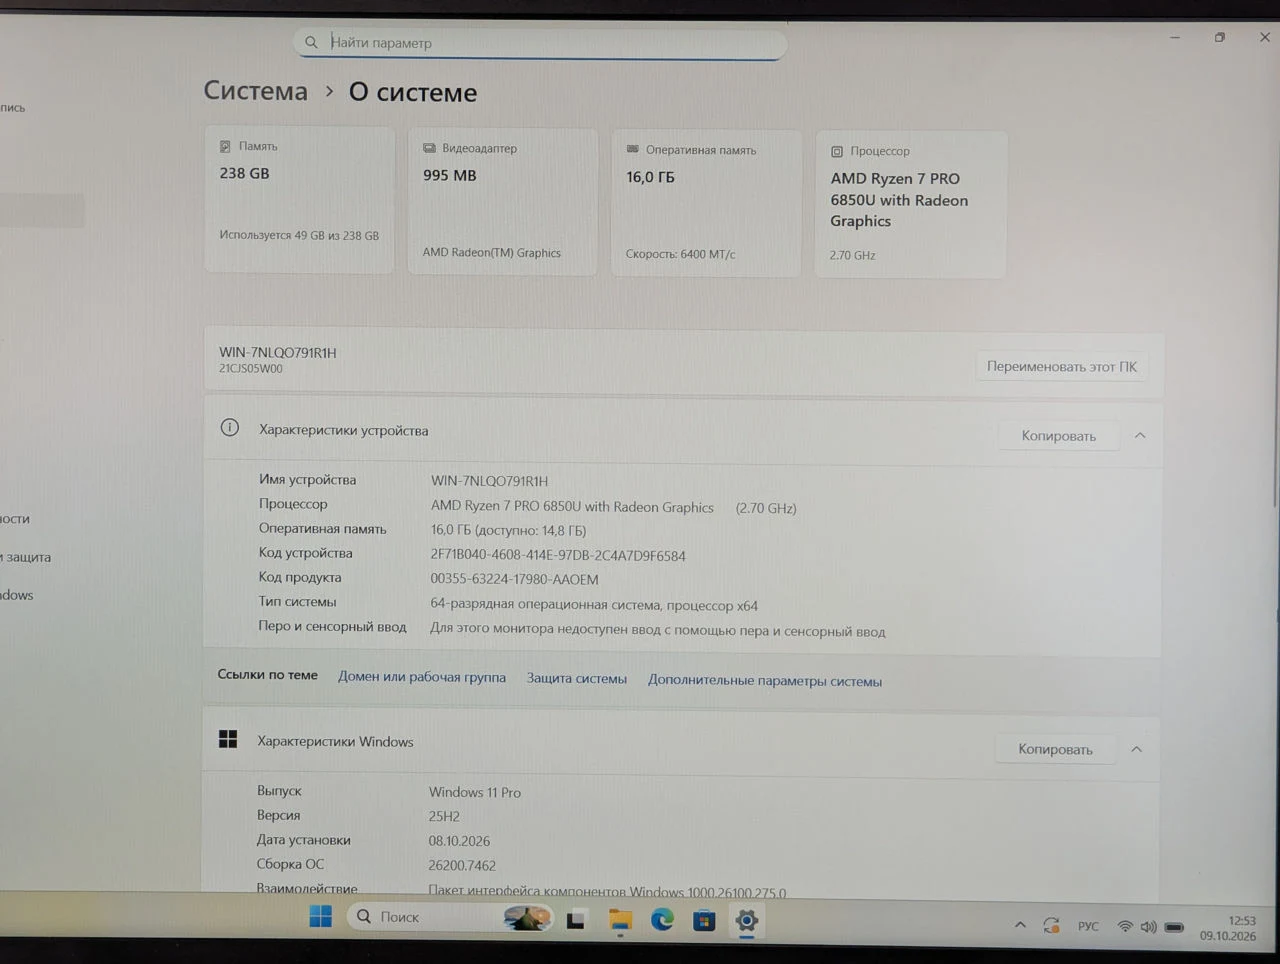Click the magnifier icon in settings search
The image size is (1280, 964).
[x=311, y=42]
